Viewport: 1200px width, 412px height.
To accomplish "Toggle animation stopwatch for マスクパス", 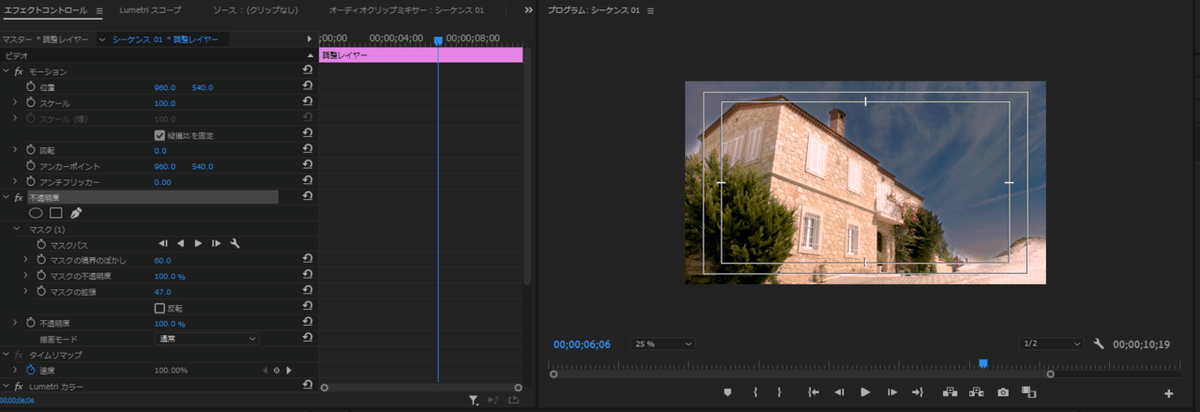I will [x=41, y=244].
